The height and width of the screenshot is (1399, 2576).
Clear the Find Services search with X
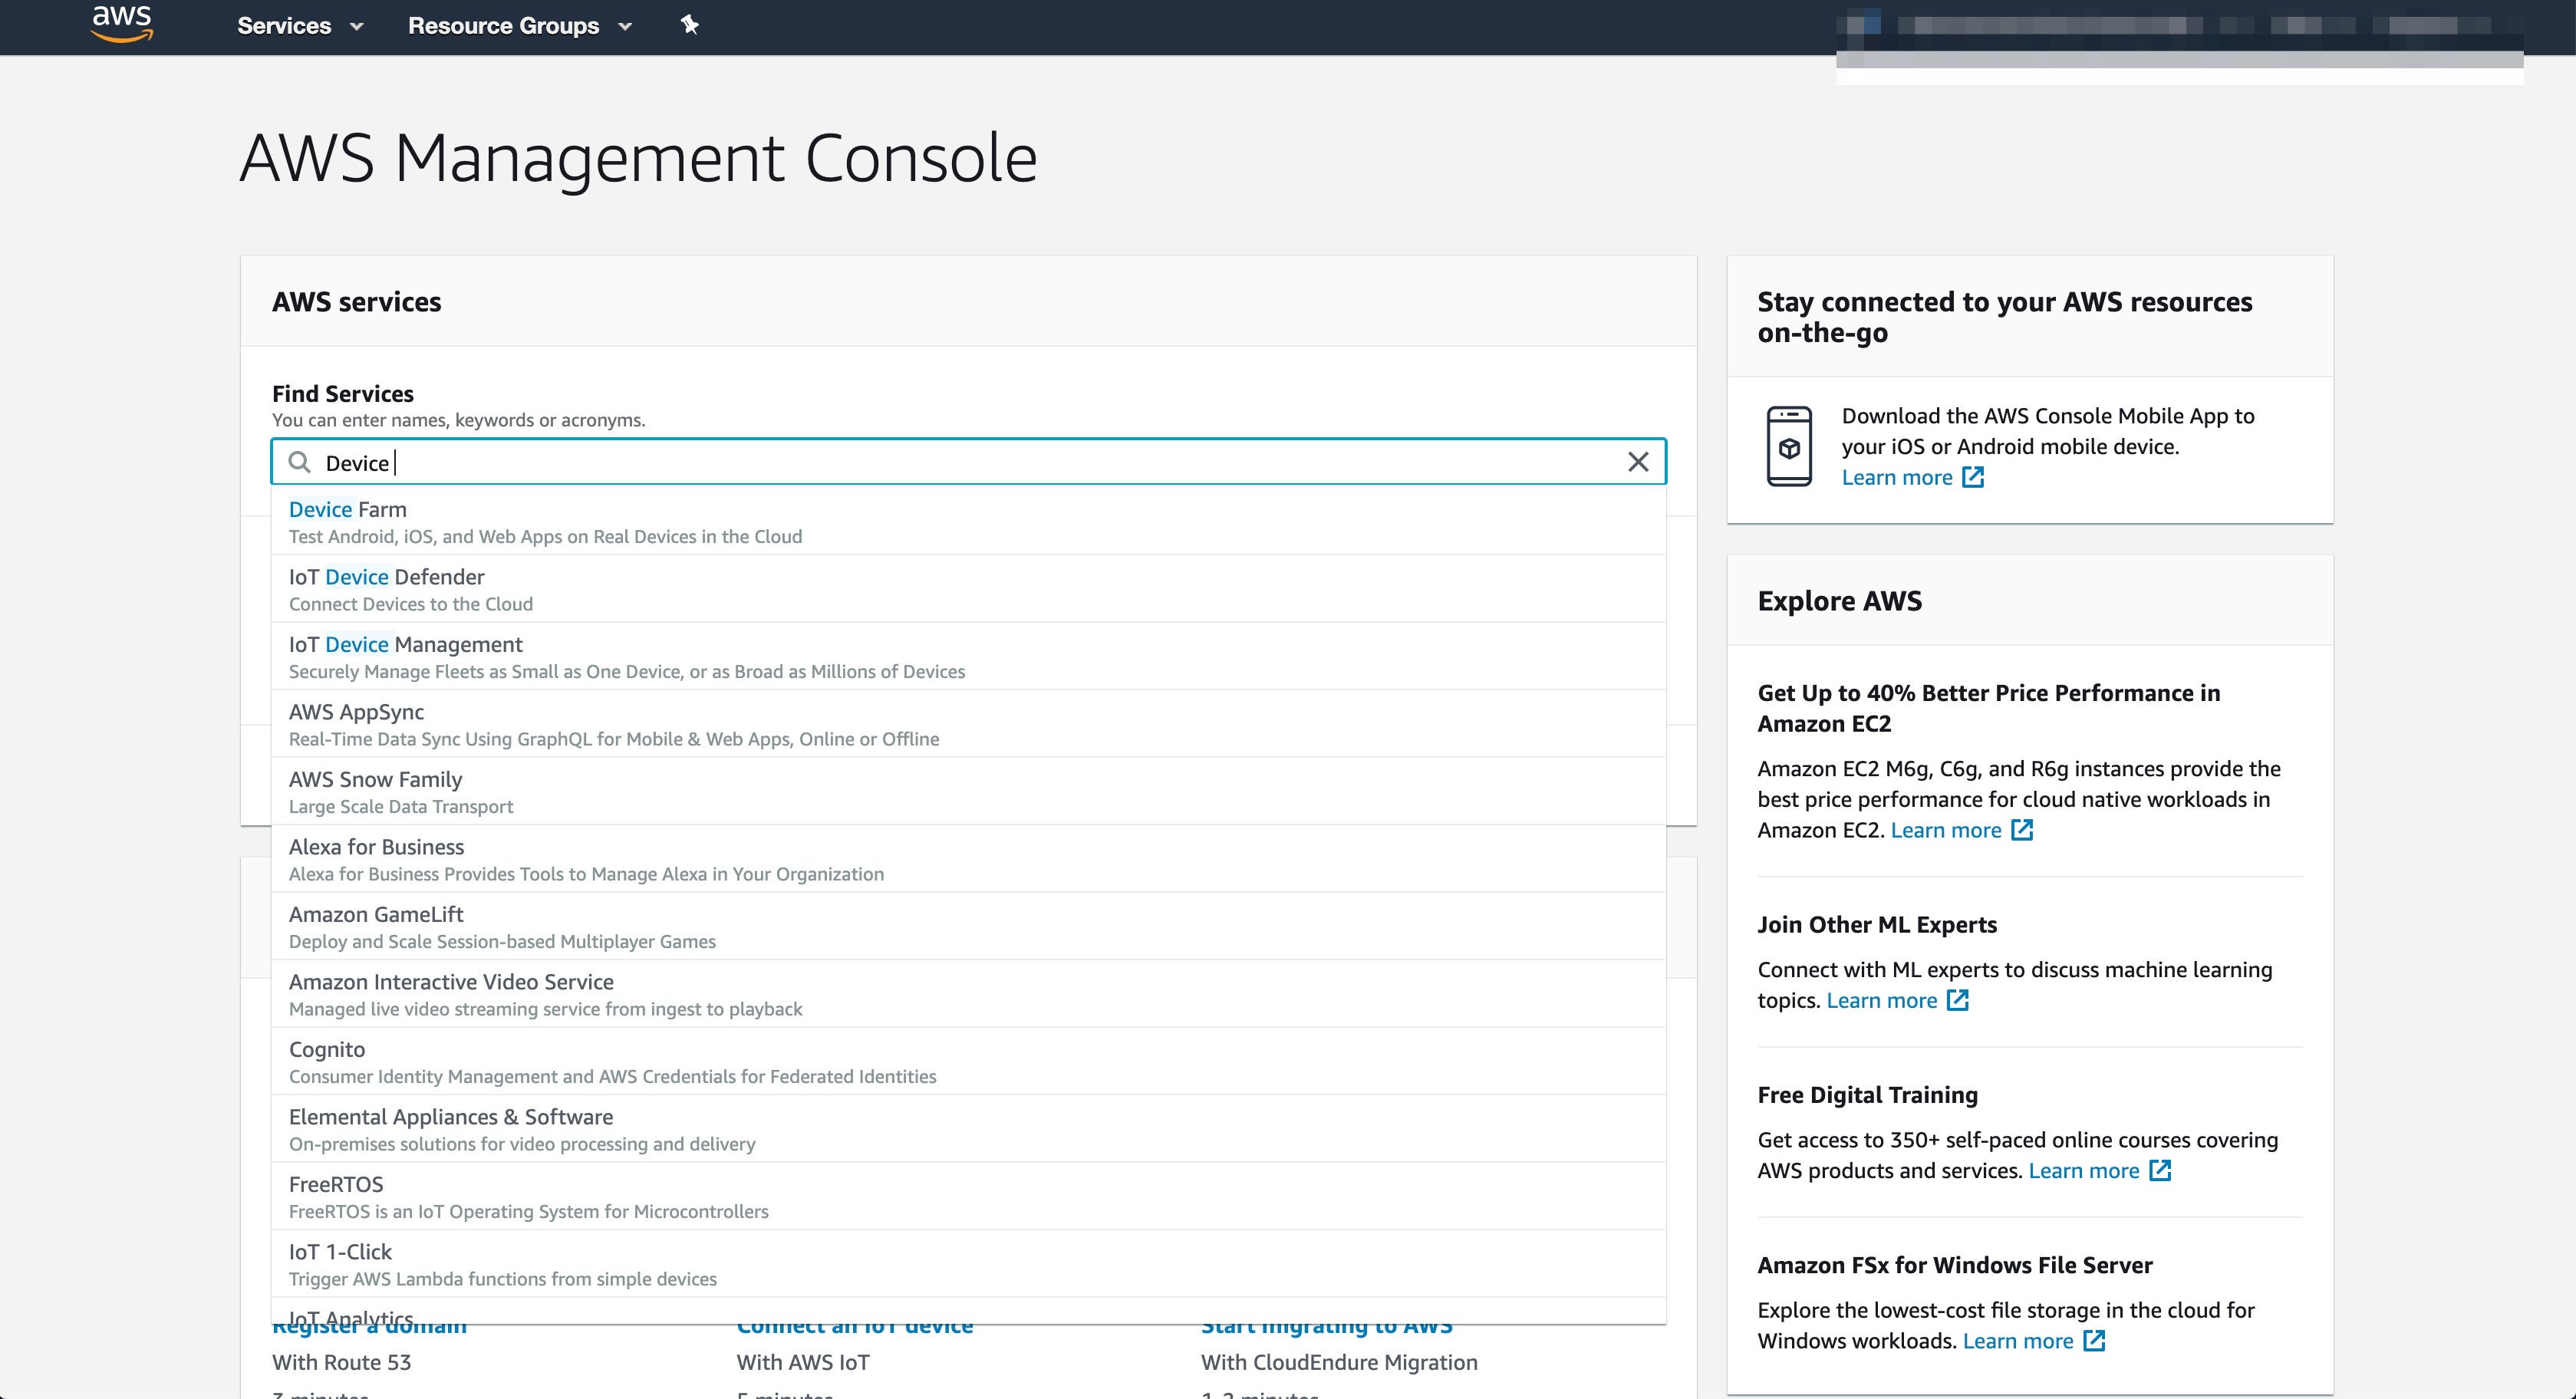[1637, 462]
